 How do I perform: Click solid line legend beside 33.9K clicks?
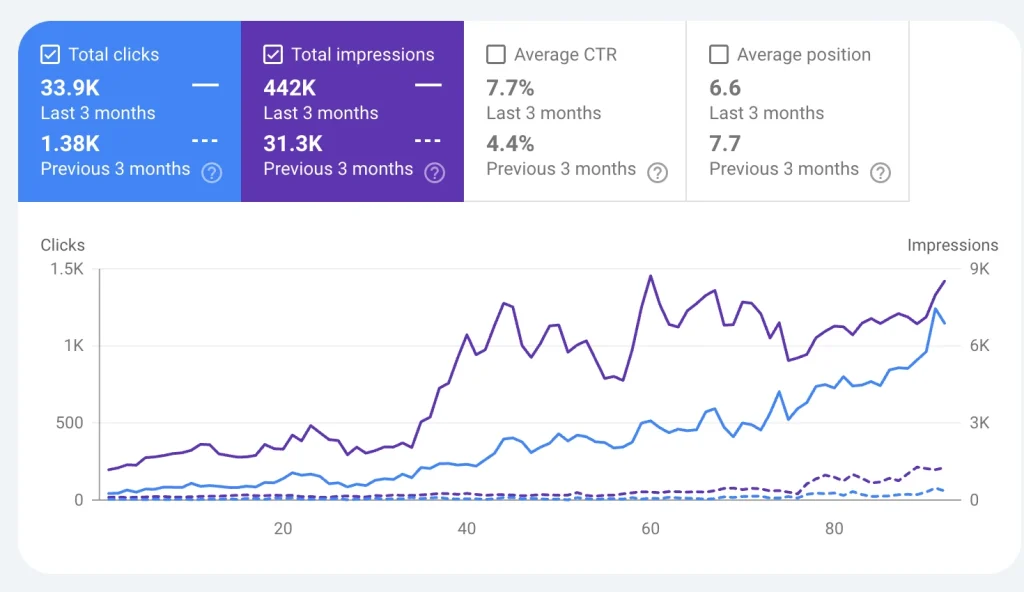click(x=205, y=86)
